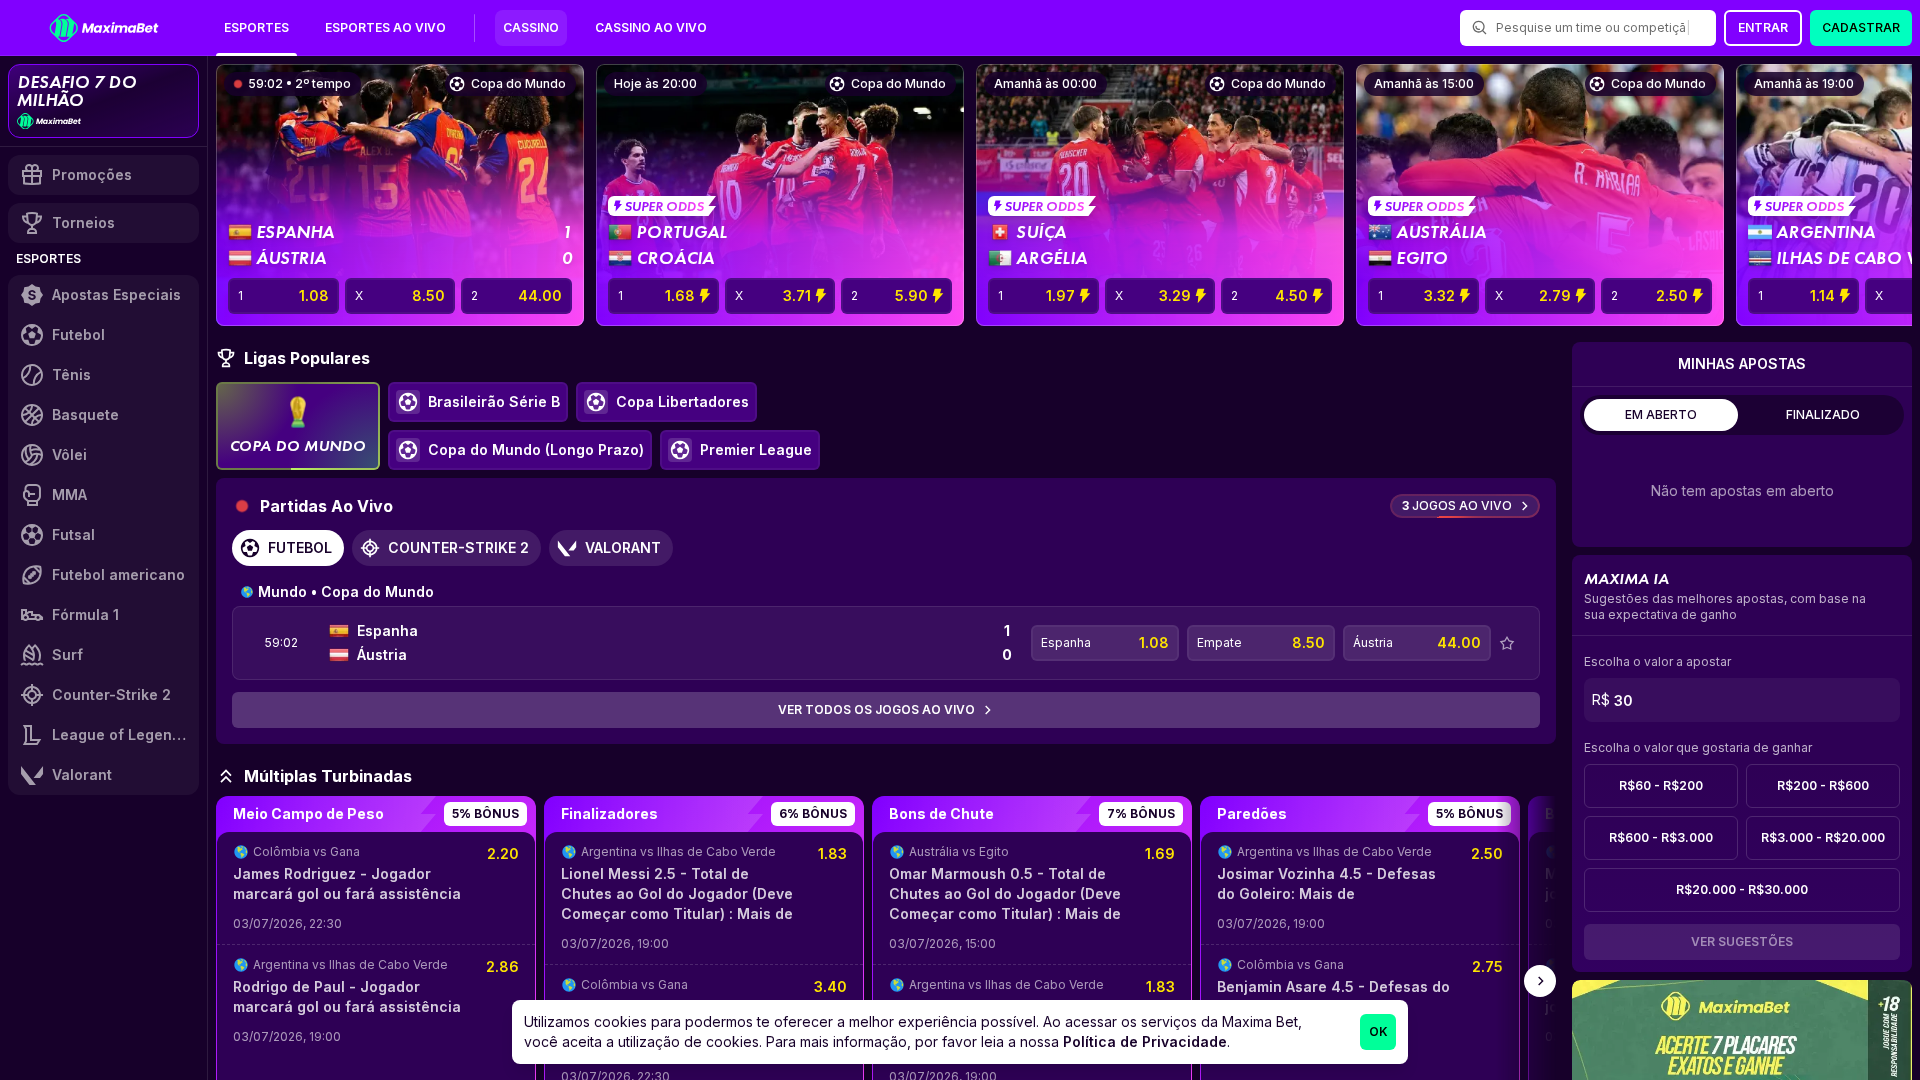Click the Ligas Populares trophy icon
The height and width of the screenshot is (1080, 1920).
226,358
